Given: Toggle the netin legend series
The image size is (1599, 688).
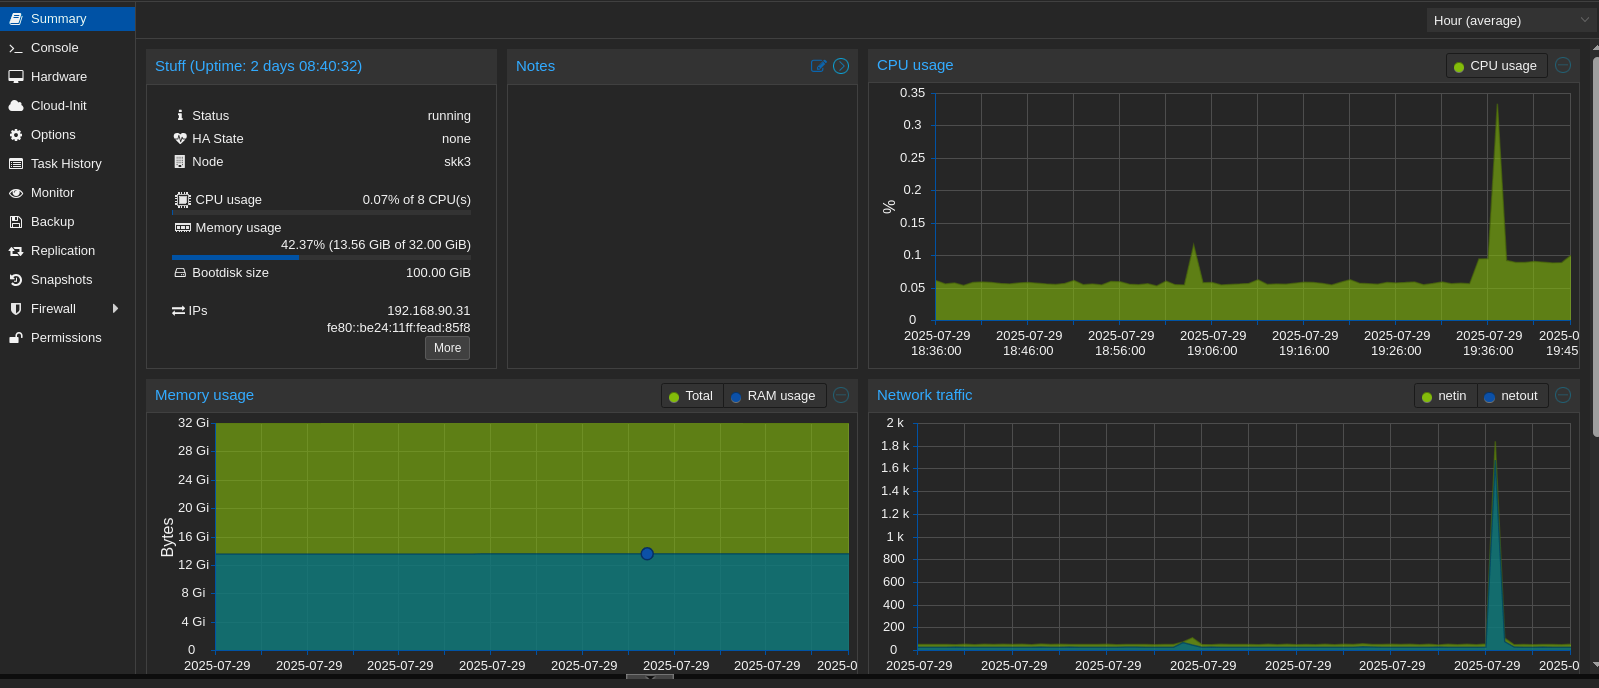Looking at the screenshot, I should tap(1445, 396).
